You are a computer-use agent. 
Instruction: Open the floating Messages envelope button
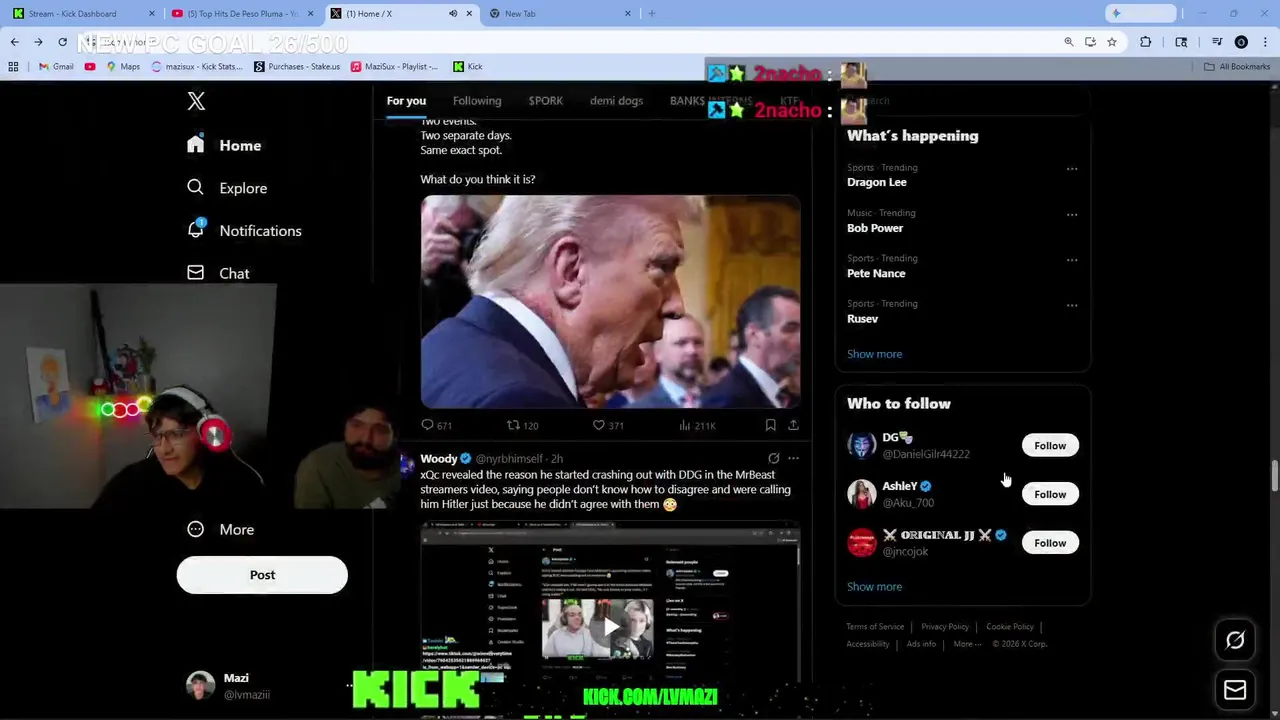(x=1235, y=689)
